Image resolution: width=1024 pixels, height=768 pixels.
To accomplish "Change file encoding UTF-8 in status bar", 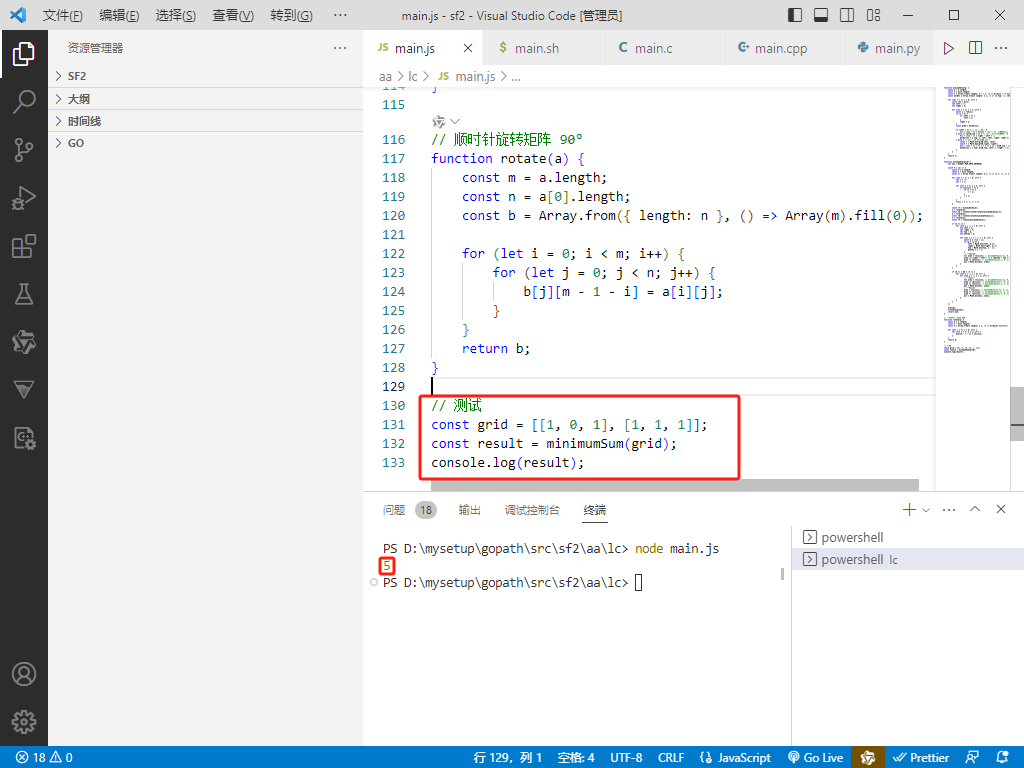I will 626,758.
